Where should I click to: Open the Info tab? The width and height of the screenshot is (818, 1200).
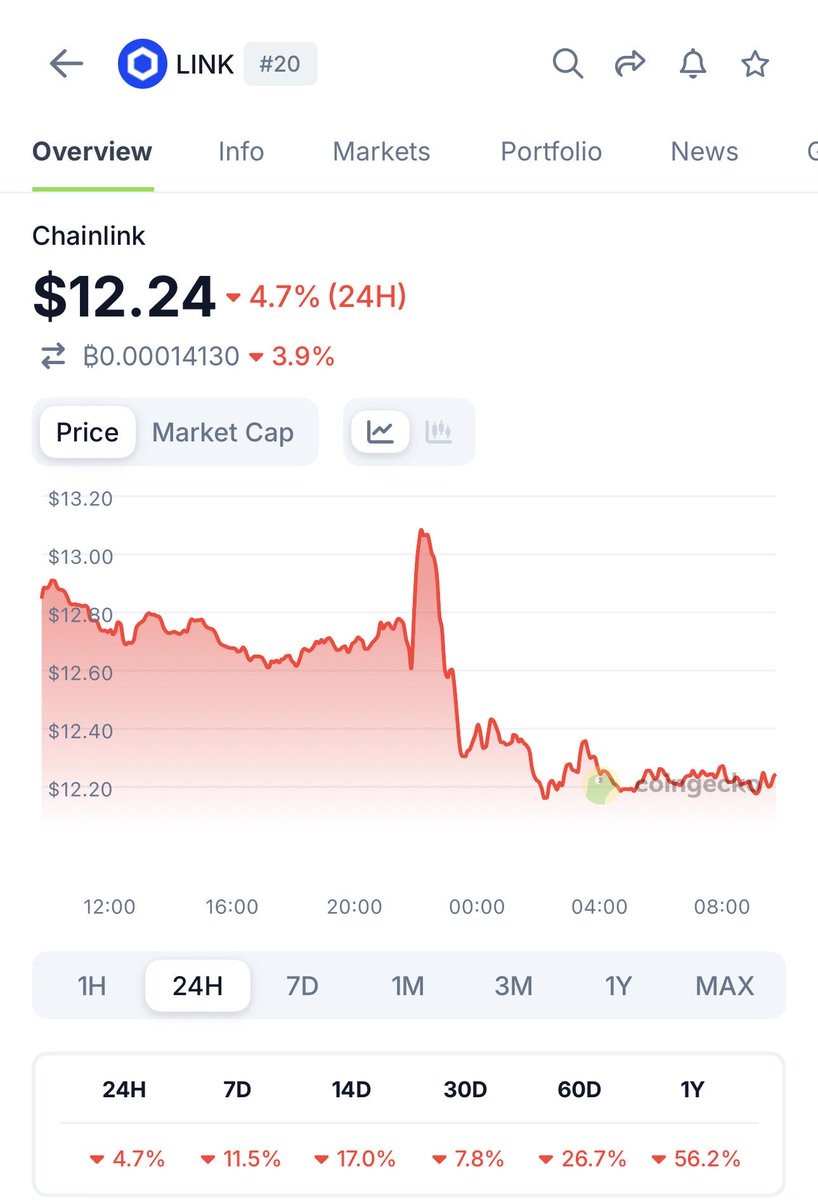click(x=241, y=152)
